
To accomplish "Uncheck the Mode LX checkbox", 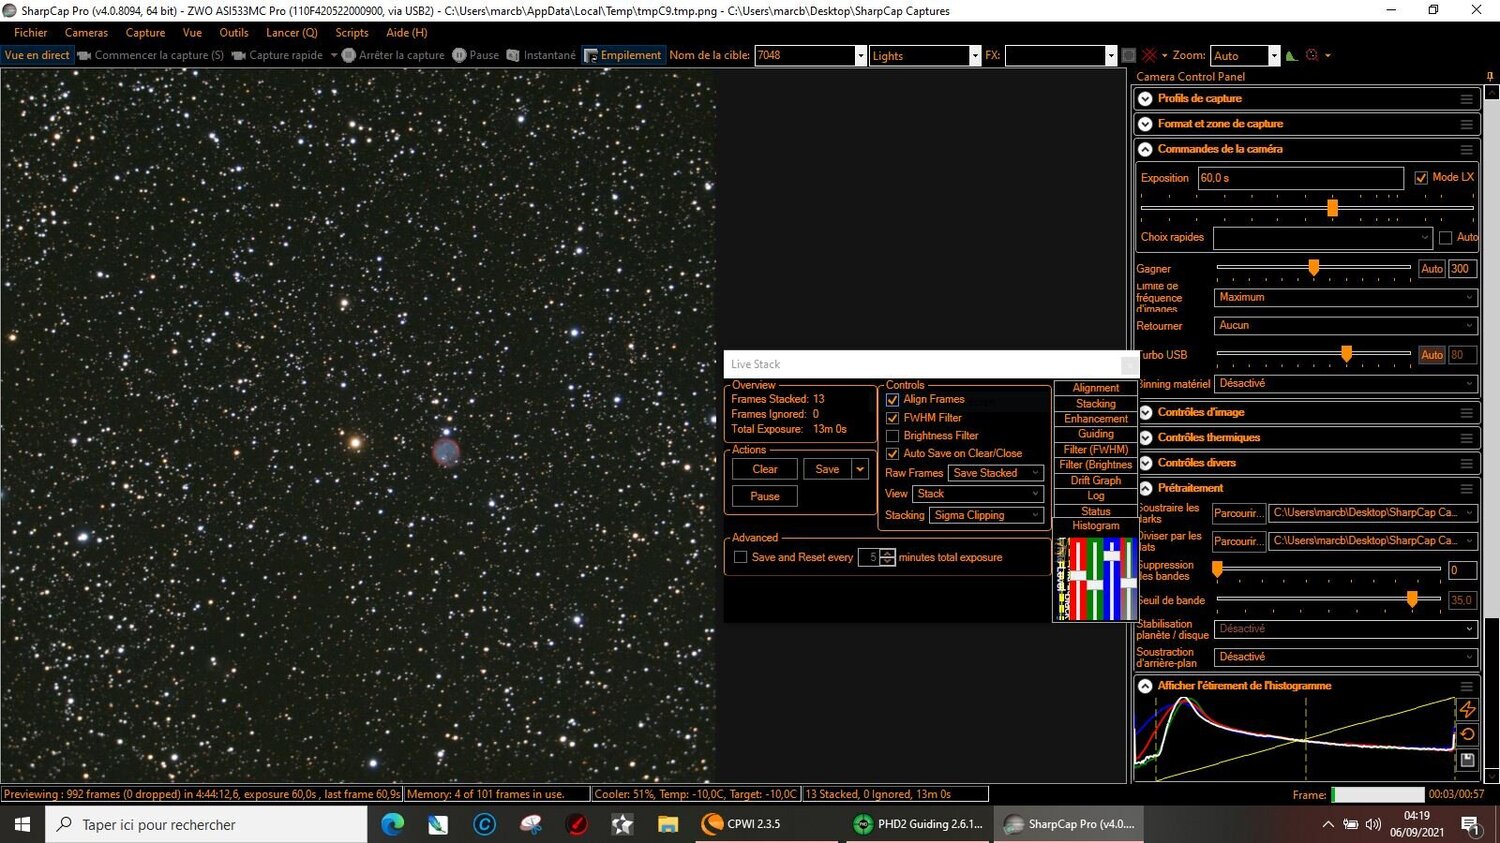I will coord(1421,178).
